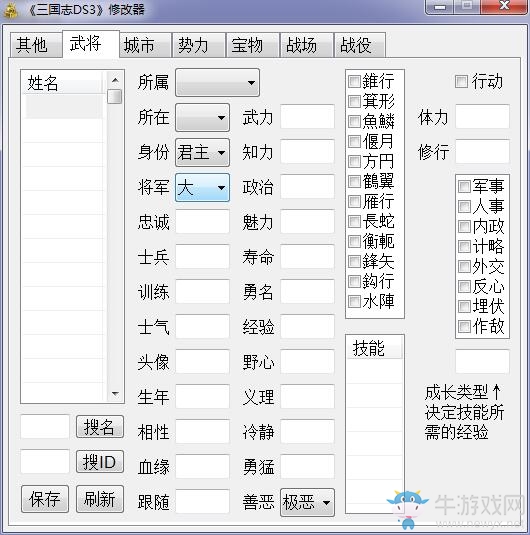This screenshot has width=530, height=535.
Task: Click the growth type field above 成长类型
Action: tap(483, 361)
